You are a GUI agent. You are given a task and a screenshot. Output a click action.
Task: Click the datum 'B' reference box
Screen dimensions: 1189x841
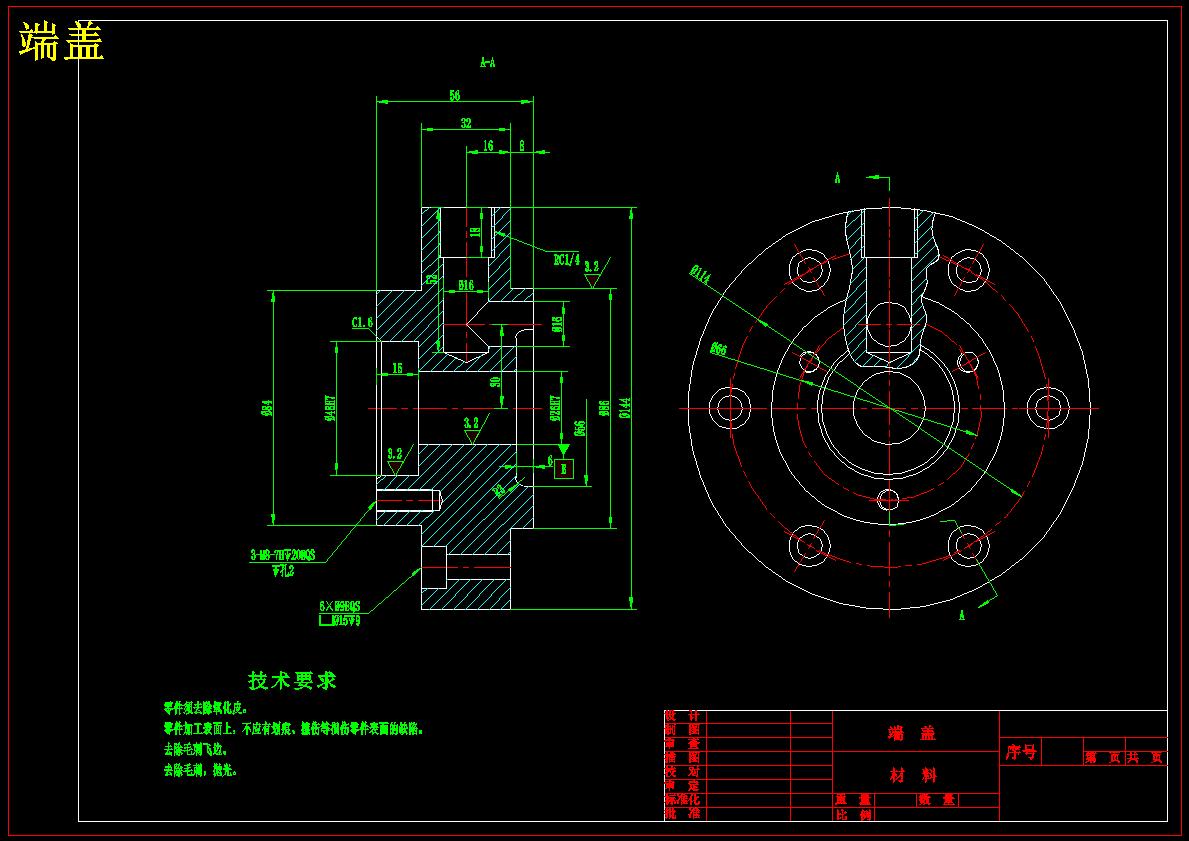563,469
